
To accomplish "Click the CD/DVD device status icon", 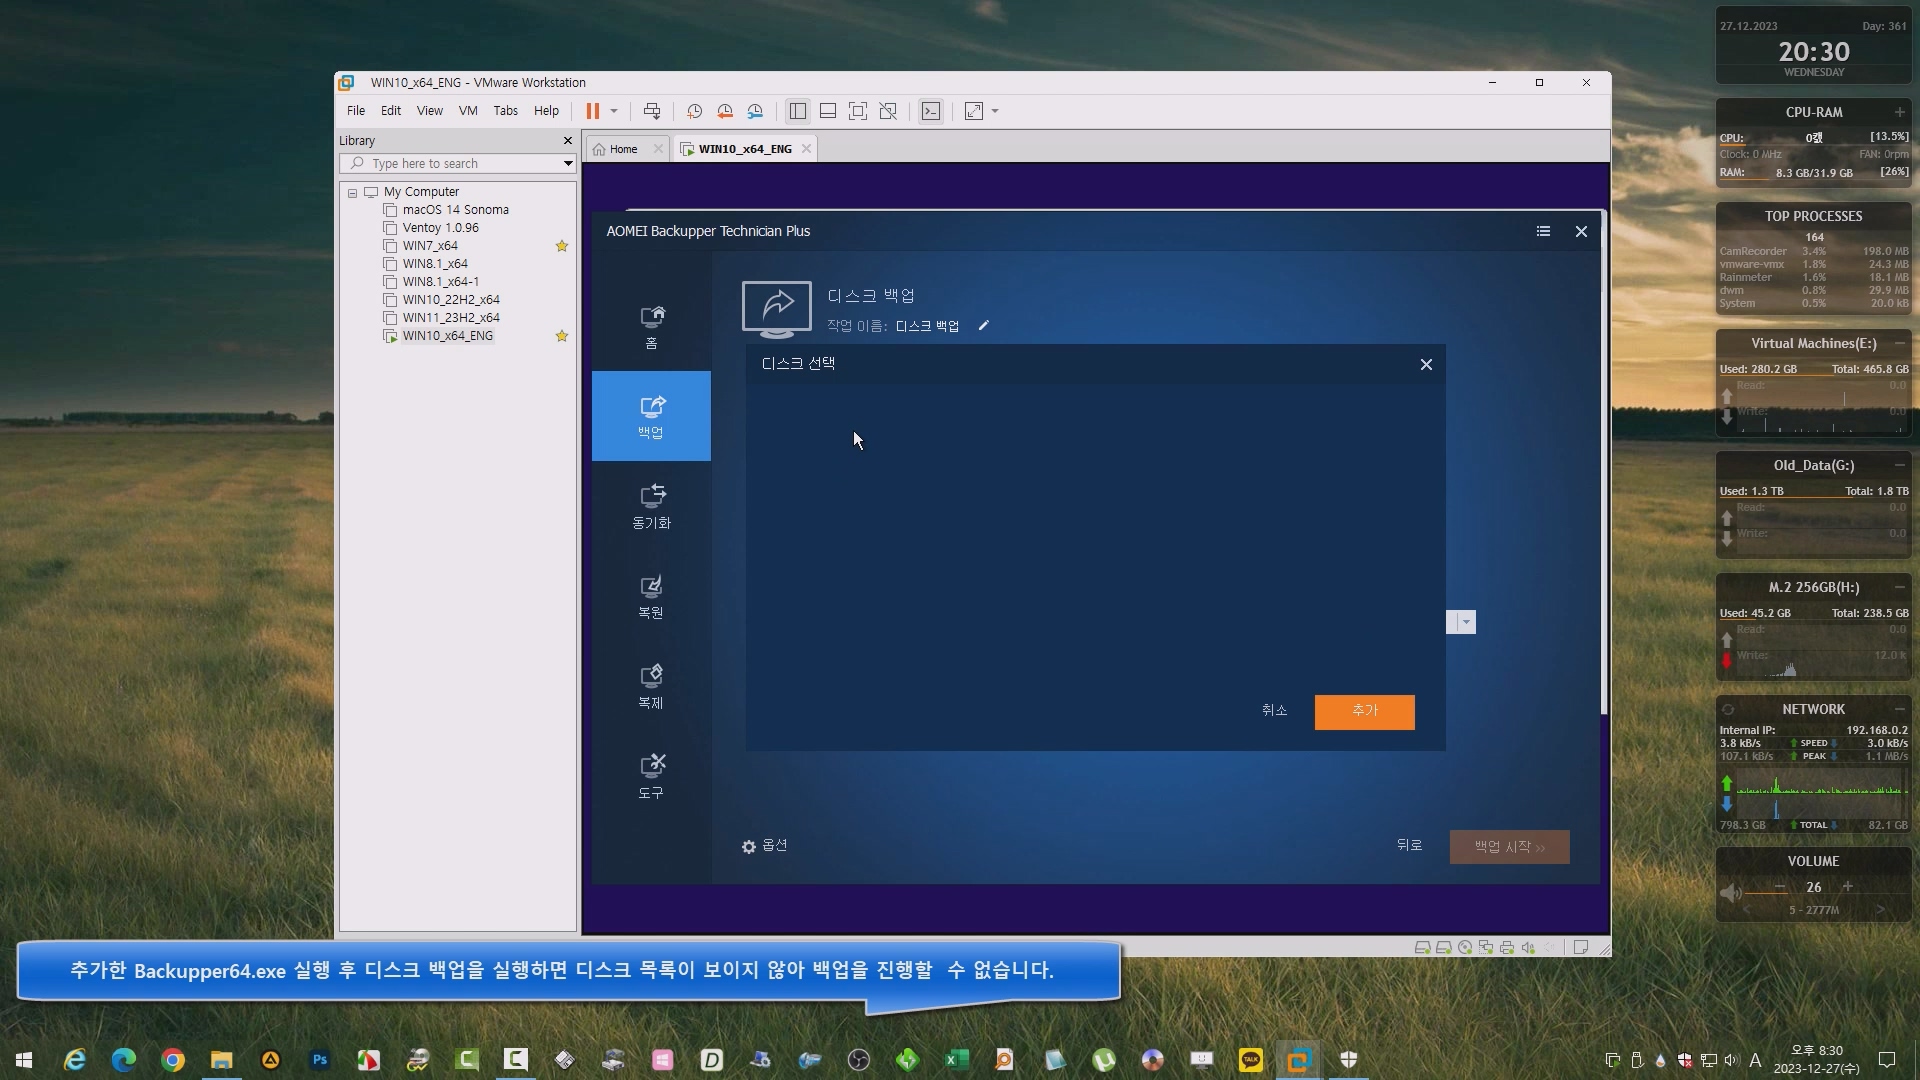I will pos(1465,947).
